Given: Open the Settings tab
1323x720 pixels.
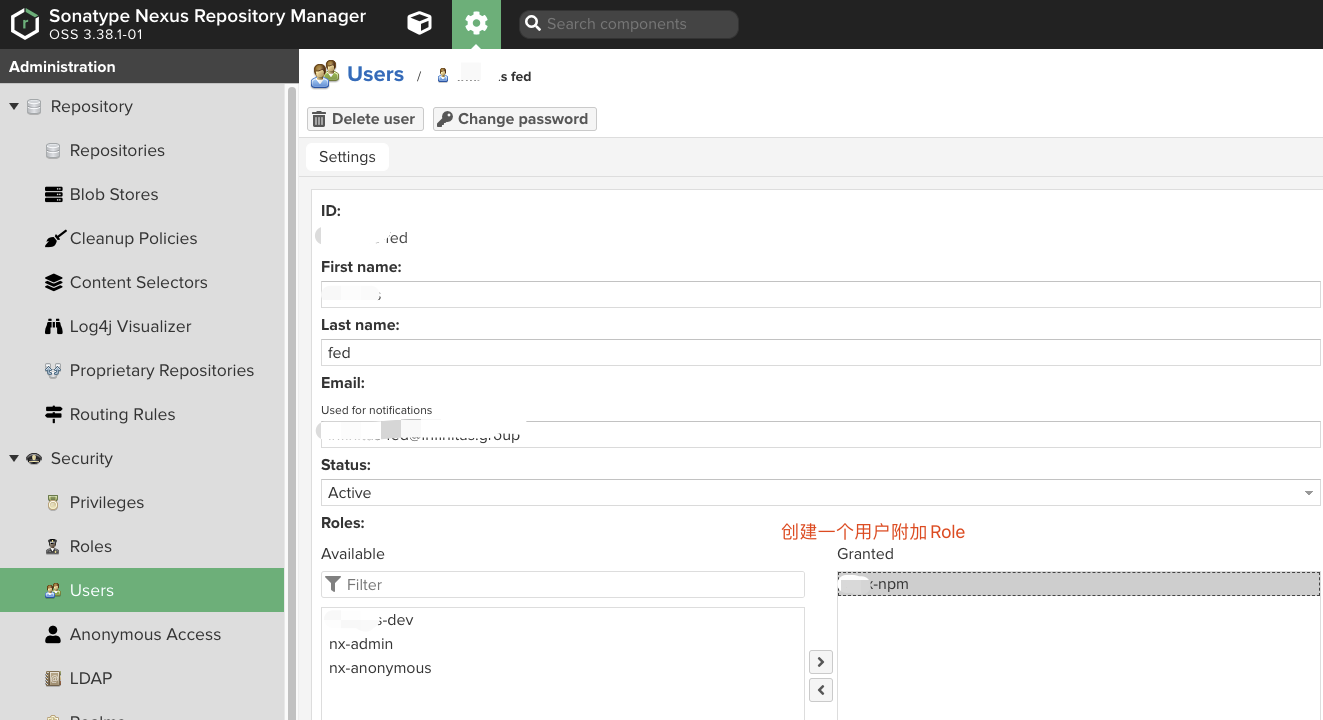Looking at the screenshot, I should (x=347, y=157).
